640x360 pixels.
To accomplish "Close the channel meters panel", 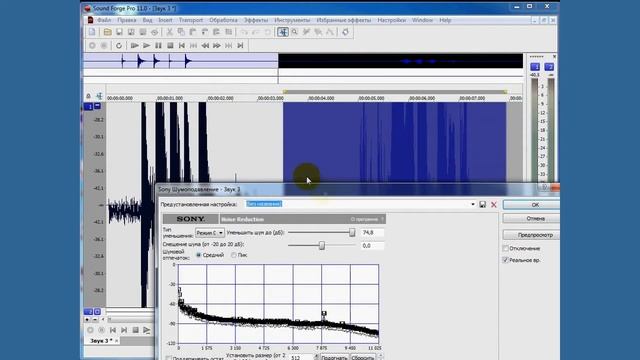I will pos(554,56).
